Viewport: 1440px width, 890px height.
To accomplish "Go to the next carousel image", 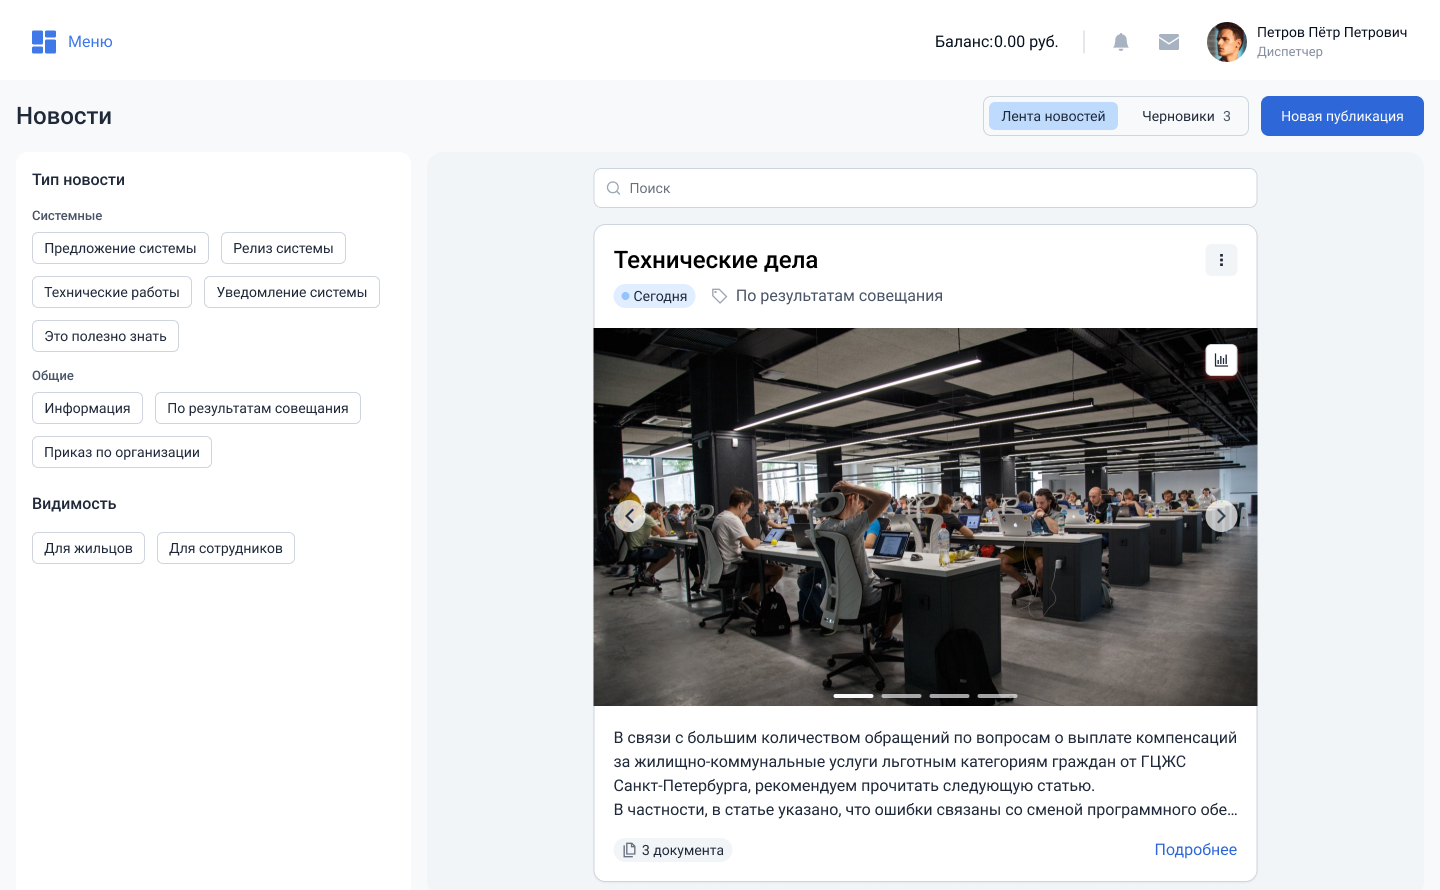I will [1221, 516].
